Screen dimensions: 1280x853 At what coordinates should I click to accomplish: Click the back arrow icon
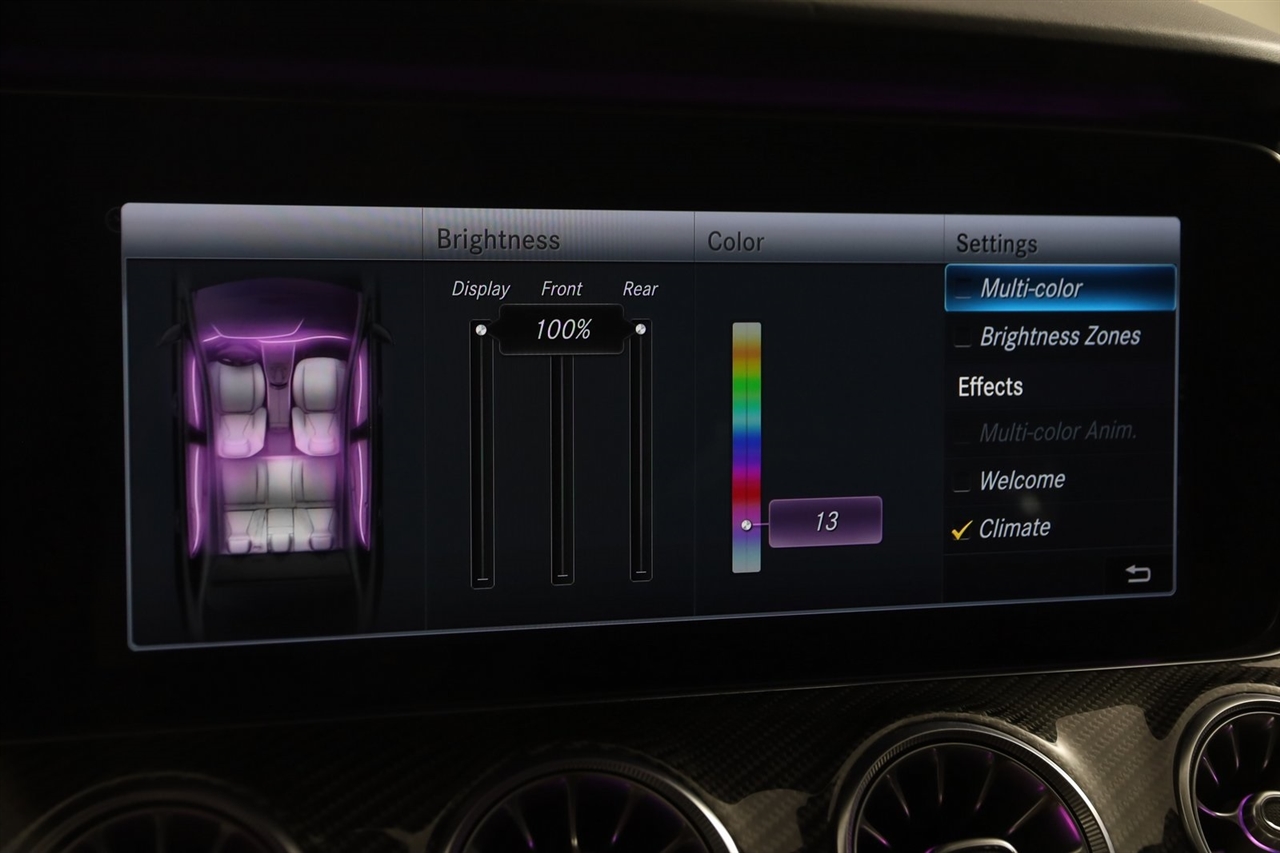pyautogui.click(x=1137, y=573)
